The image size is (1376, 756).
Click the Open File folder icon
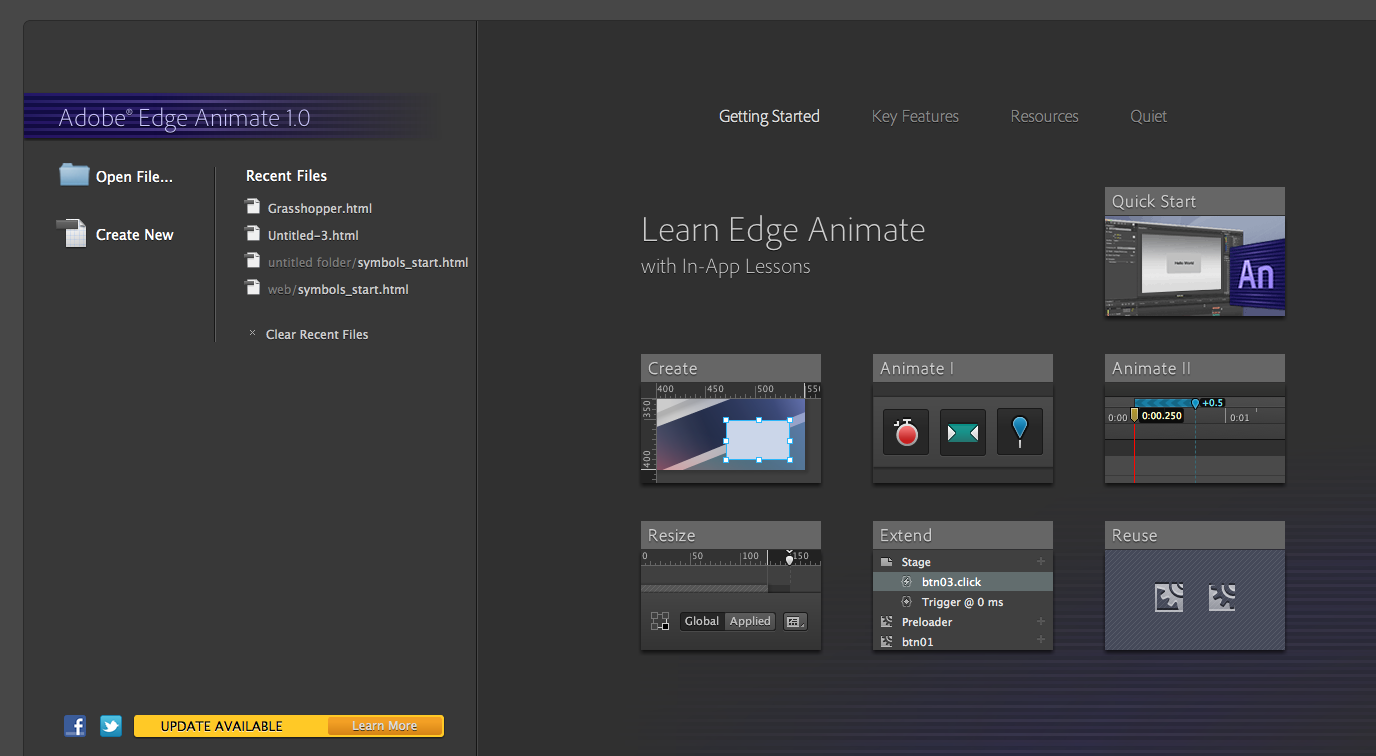[x=74, y=175]
